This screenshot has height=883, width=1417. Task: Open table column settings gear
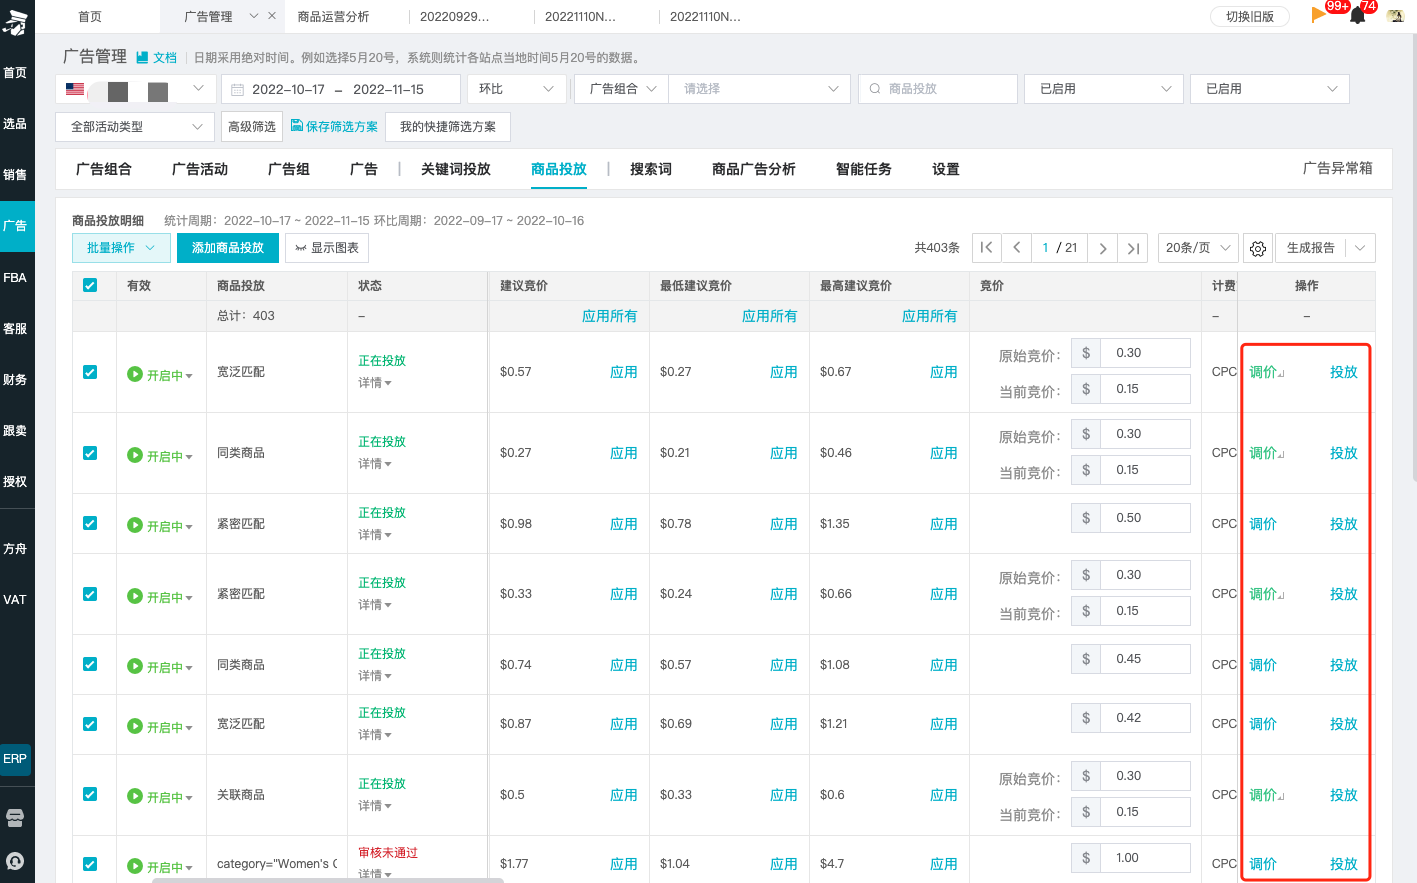[1258, 248]
